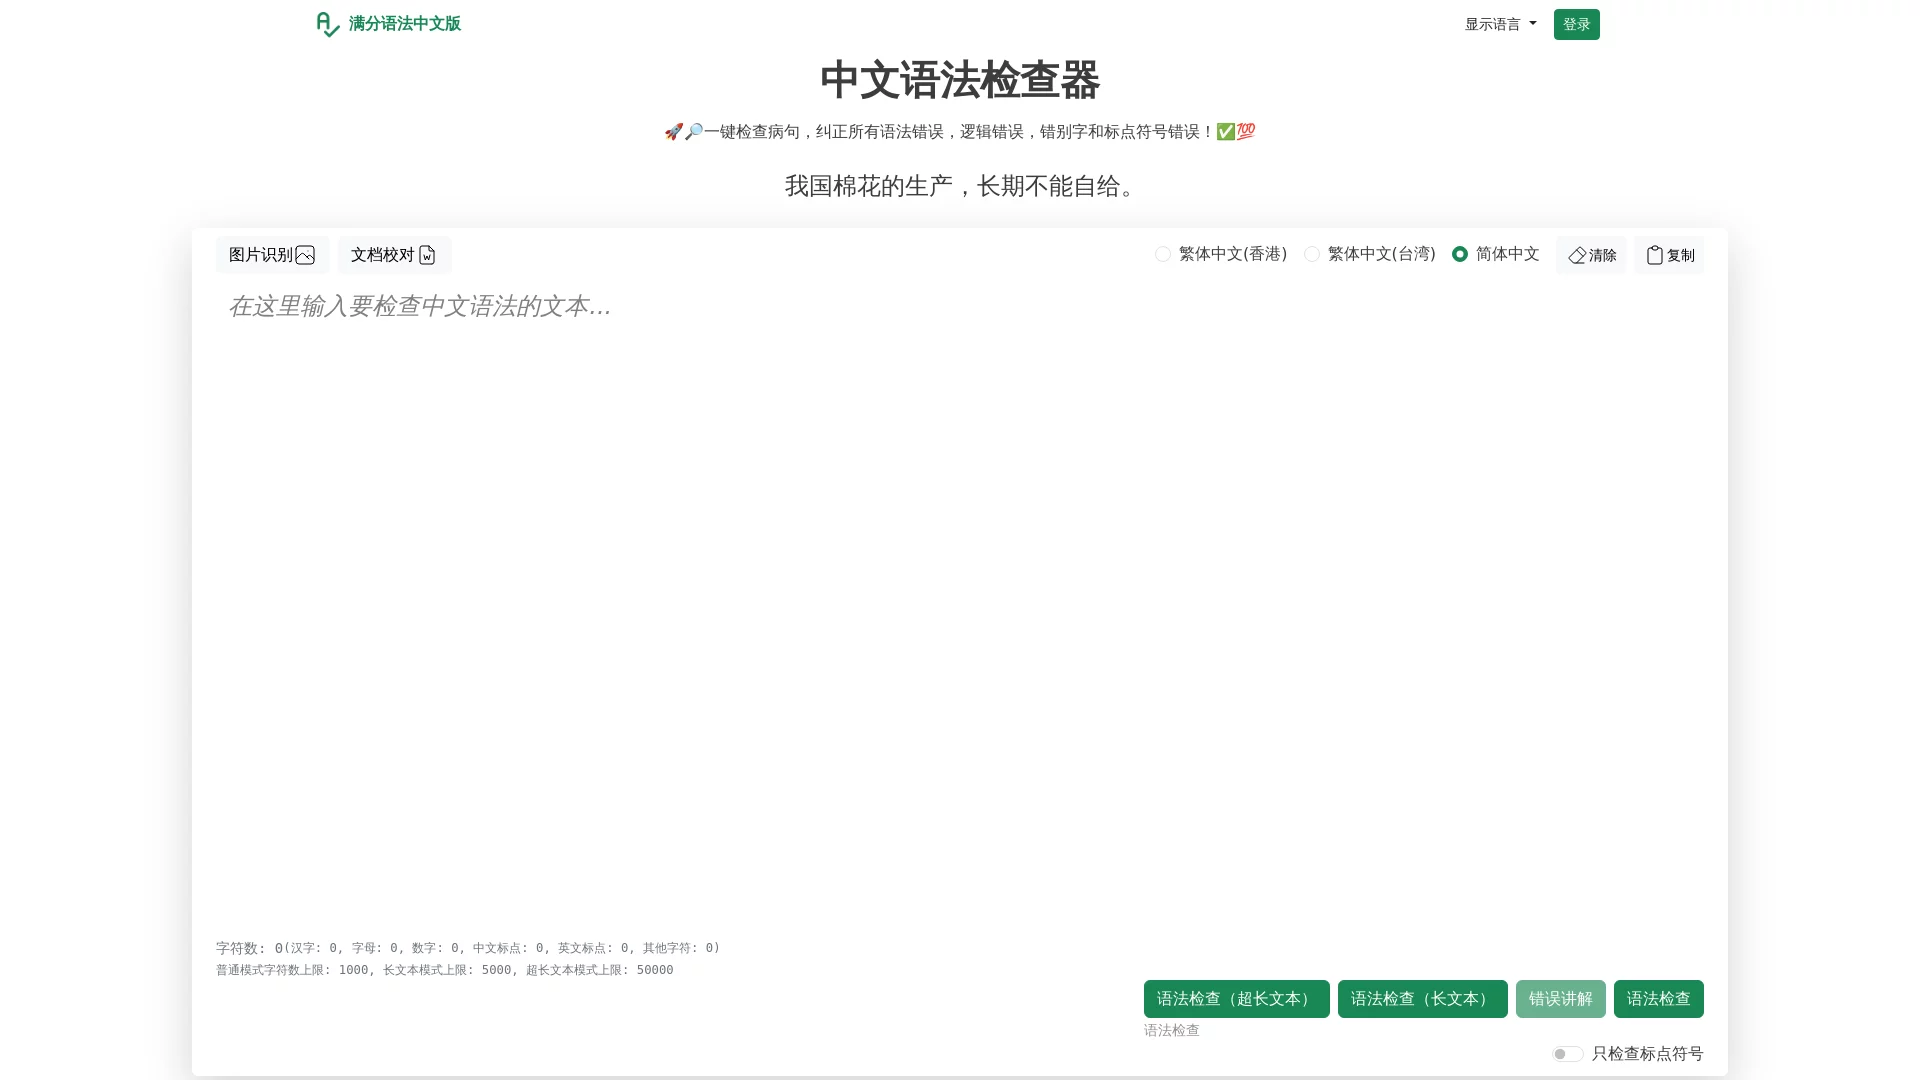
Task: Click the 图片识别 image recognition icon
Action: pyautogui.click(x=306, y=255)
